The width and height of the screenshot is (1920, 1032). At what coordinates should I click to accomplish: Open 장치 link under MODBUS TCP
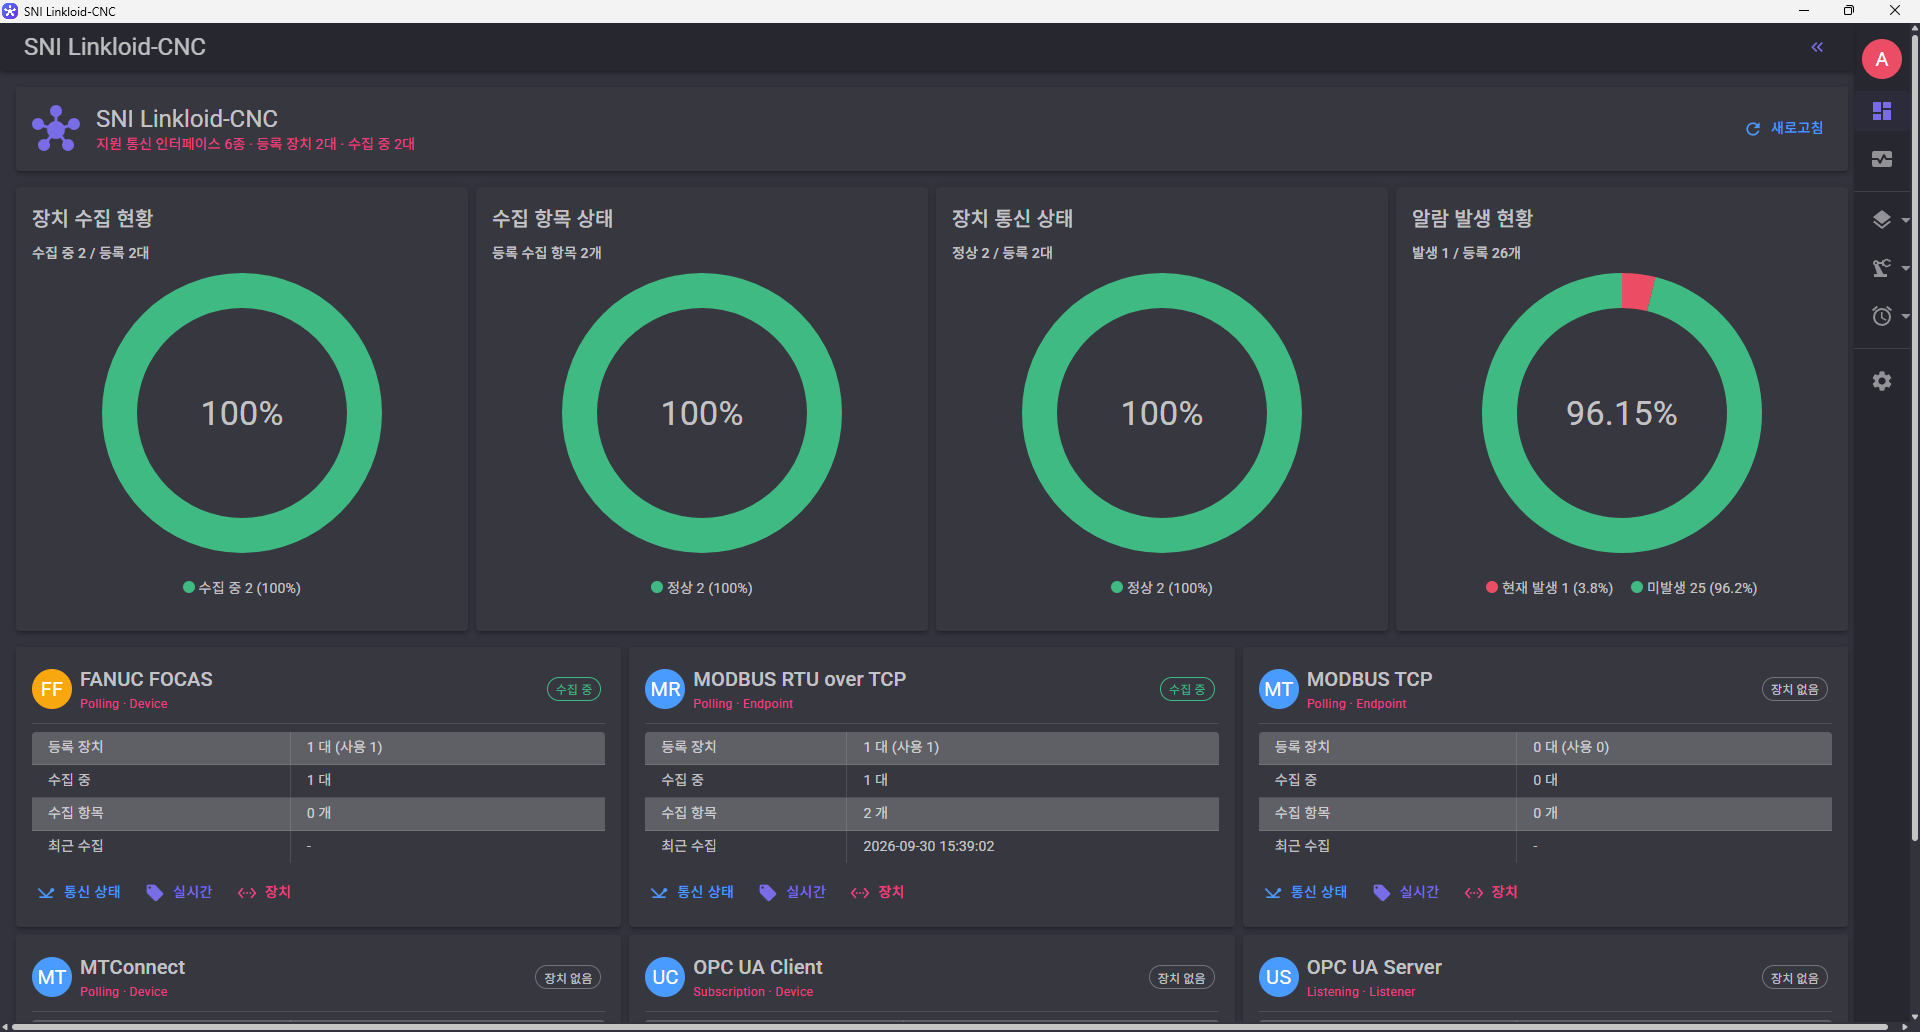click(x=1492, y=892)
